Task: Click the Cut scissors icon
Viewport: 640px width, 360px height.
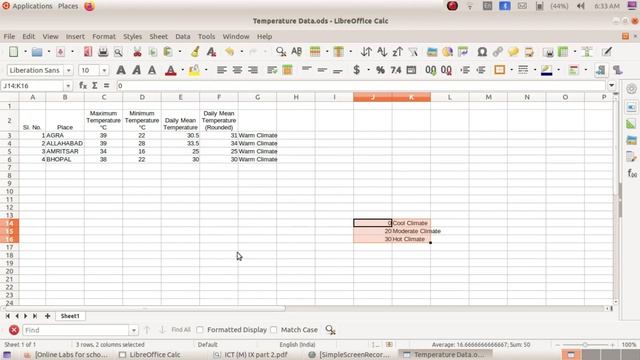Action: point(137,52)
